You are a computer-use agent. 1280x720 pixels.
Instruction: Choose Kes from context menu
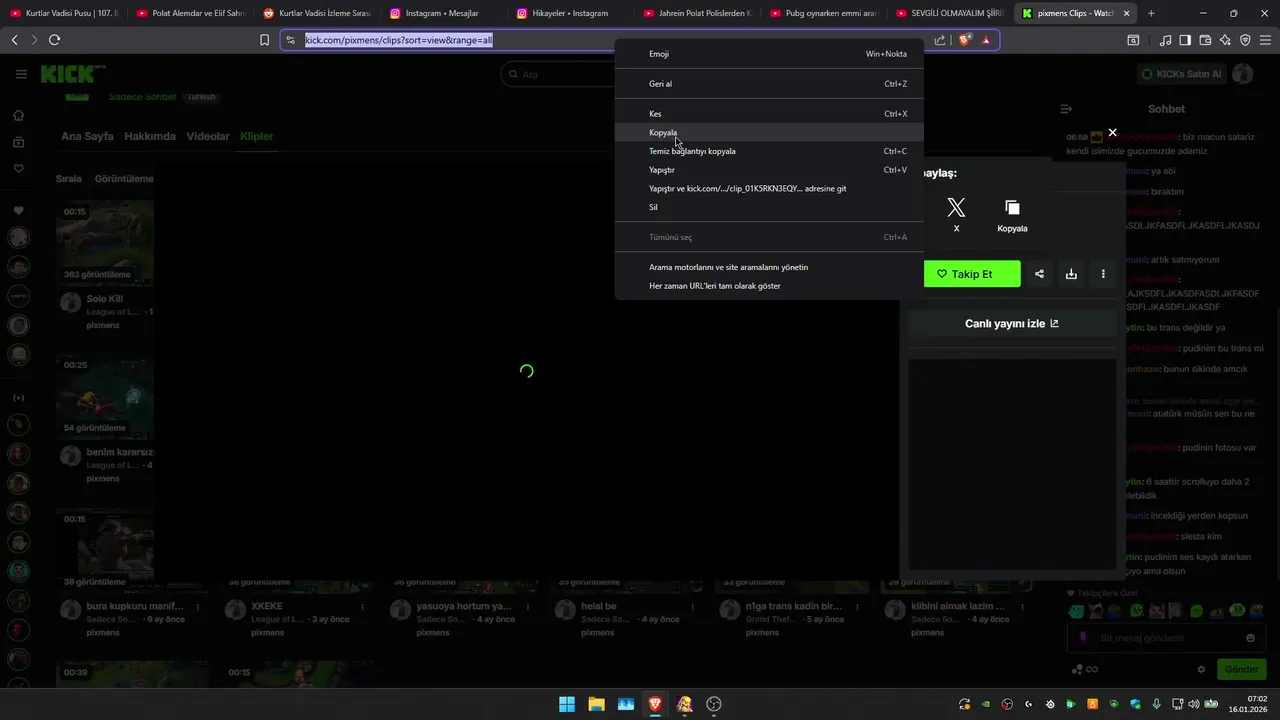tap(769, 114)
